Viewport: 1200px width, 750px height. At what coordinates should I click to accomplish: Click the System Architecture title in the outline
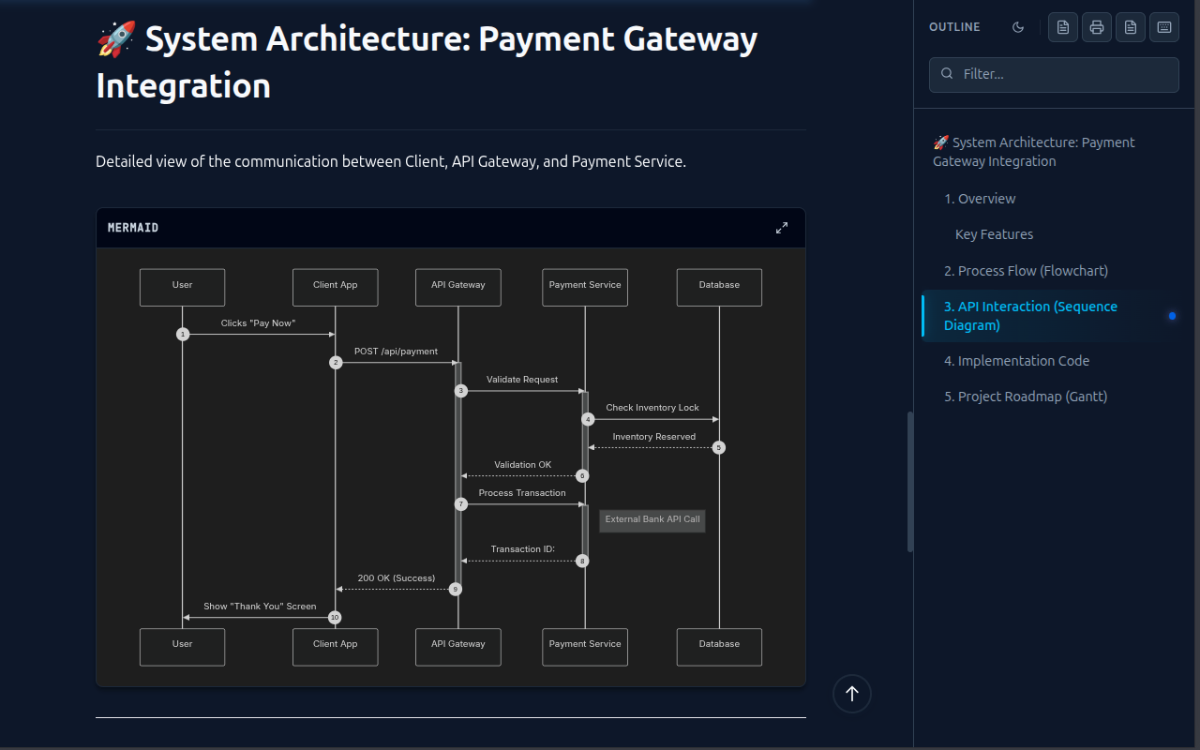1033,152
